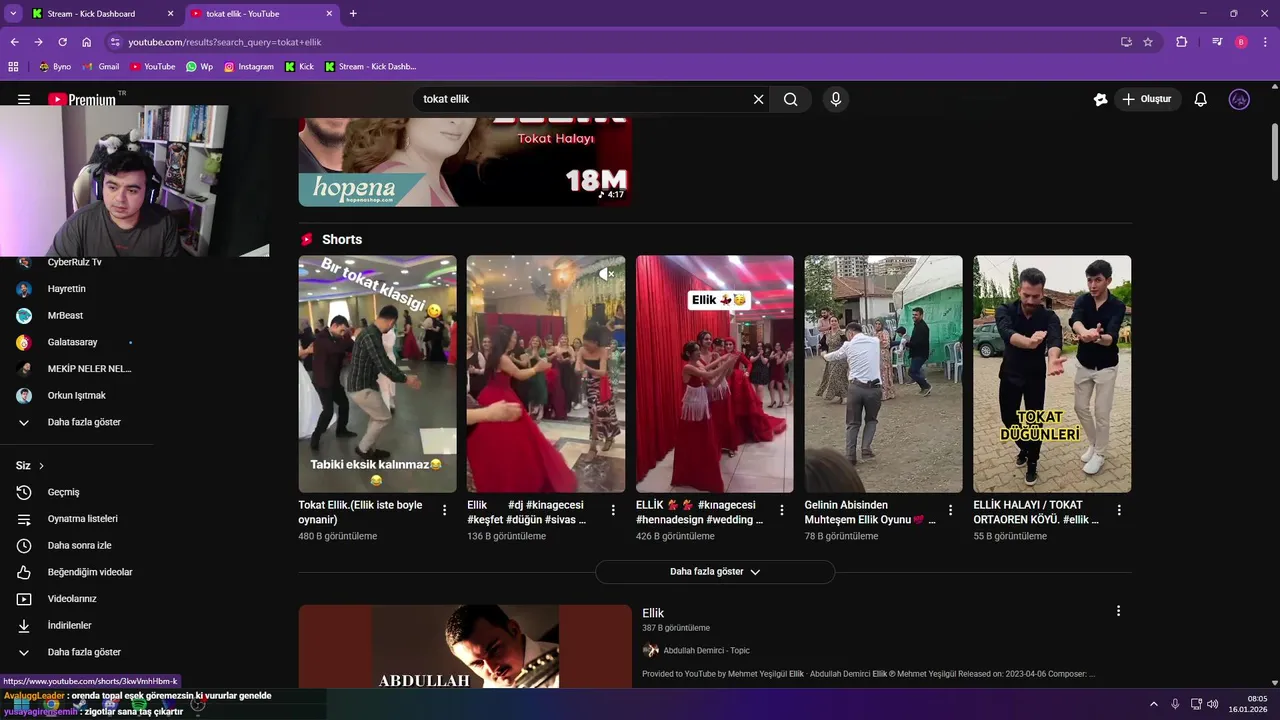This screenshot has height=720, width=1280.
Task: Open browser home page icon
Action: pos(86,42)
